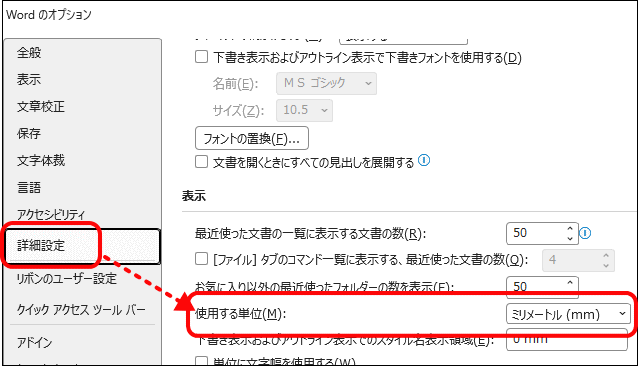Screen dimensions: 638x366
Task: Click the style area width field
Action: click(567, 340)
